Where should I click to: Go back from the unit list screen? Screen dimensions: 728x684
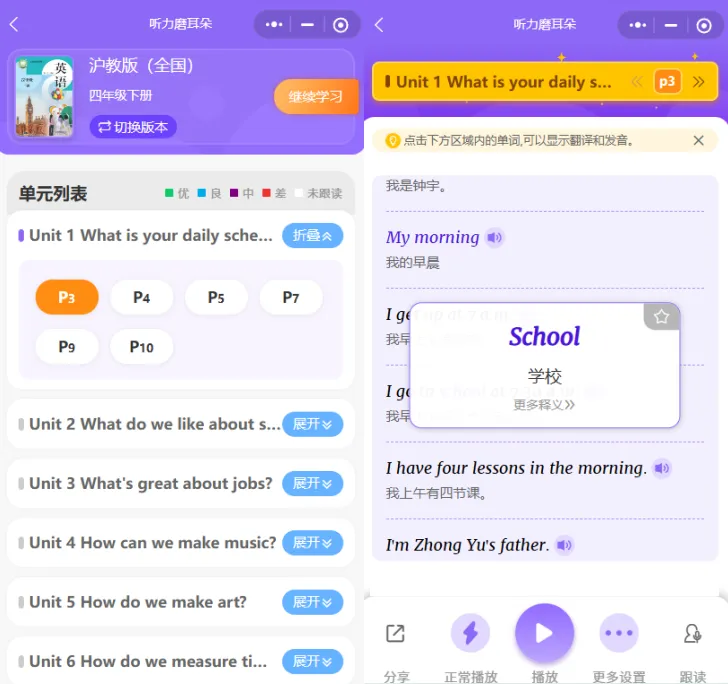14,24
